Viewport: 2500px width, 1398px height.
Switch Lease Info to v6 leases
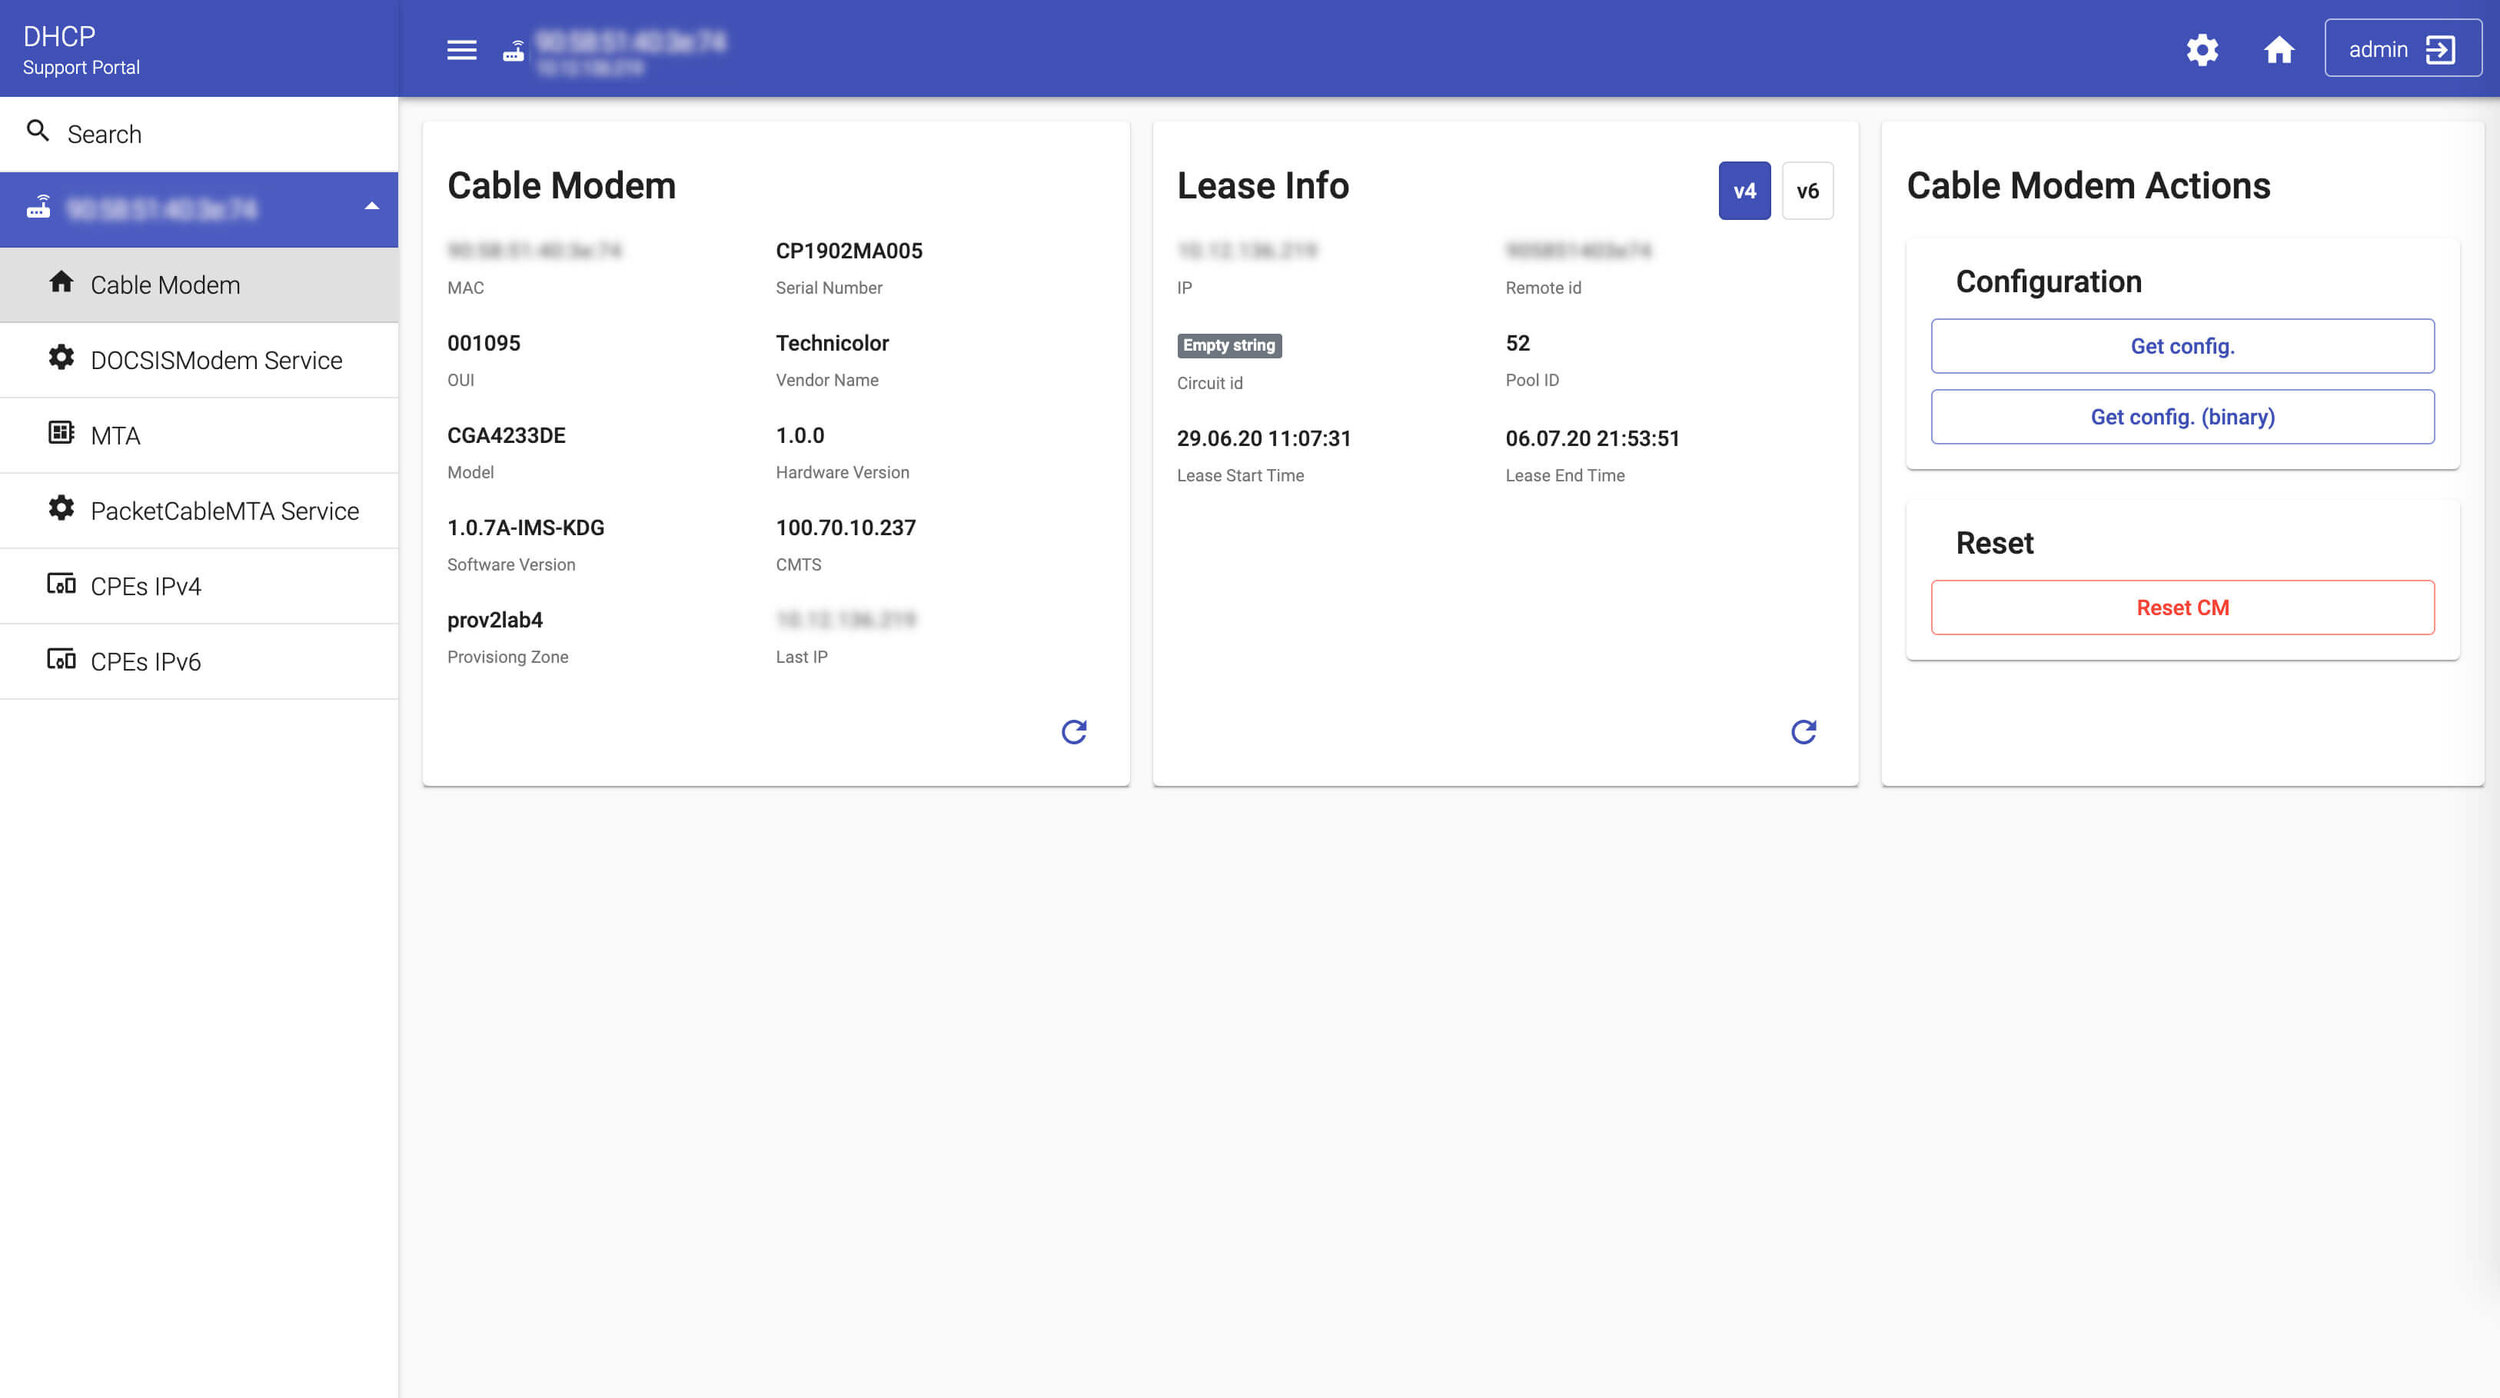(x=1806, y=190)
